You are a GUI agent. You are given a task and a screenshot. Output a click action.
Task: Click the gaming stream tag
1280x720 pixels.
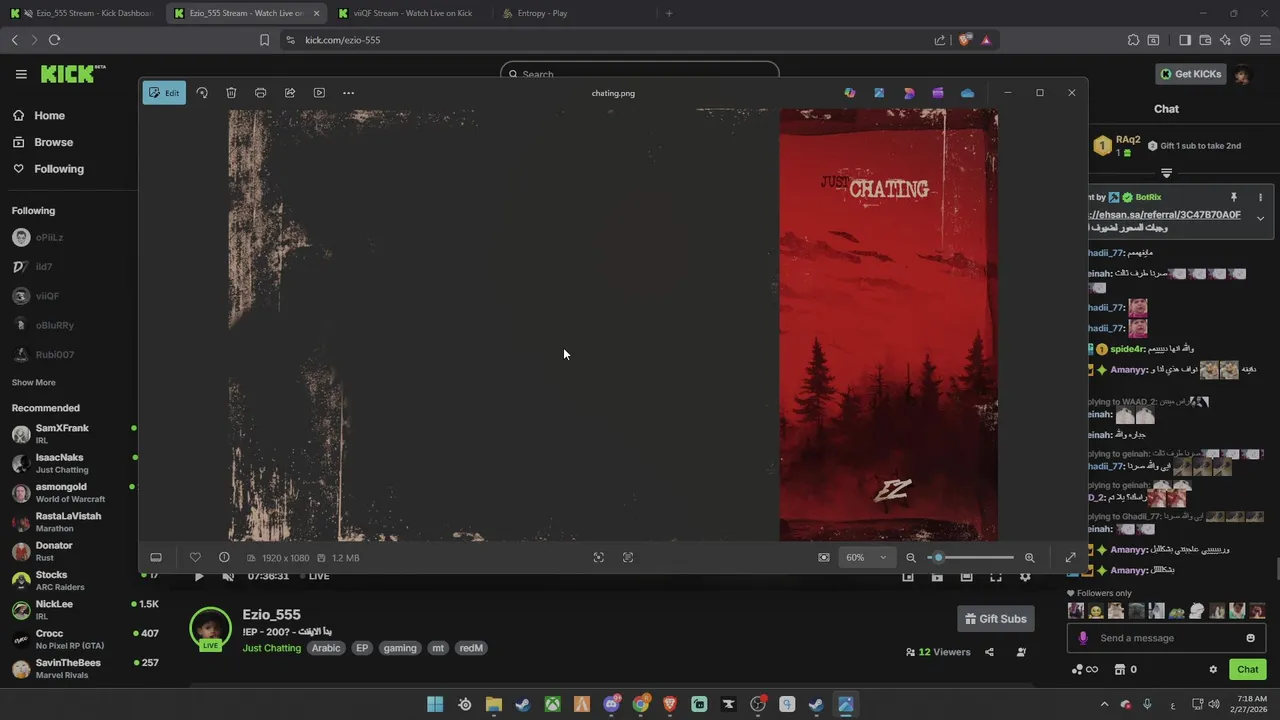pyautogui.click(x=400, y=648)
